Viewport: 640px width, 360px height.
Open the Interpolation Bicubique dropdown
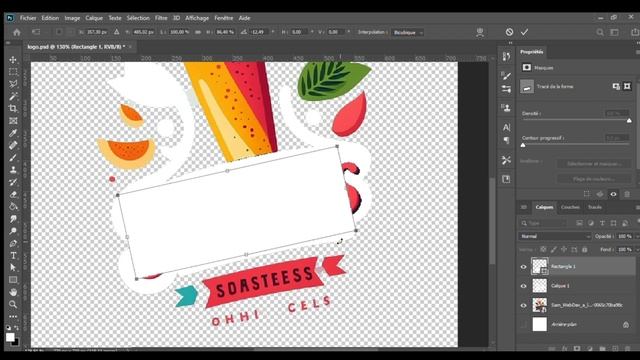408,32
